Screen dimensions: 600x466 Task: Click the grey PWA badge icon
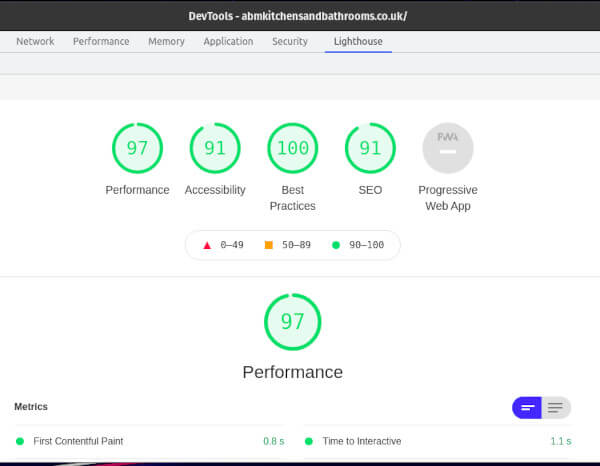coord(448,148)
